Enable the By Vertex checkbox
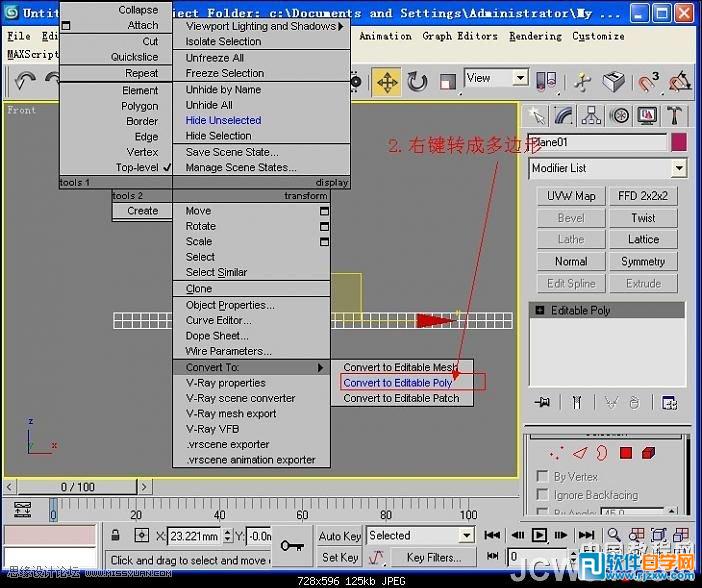 point(543,477)
